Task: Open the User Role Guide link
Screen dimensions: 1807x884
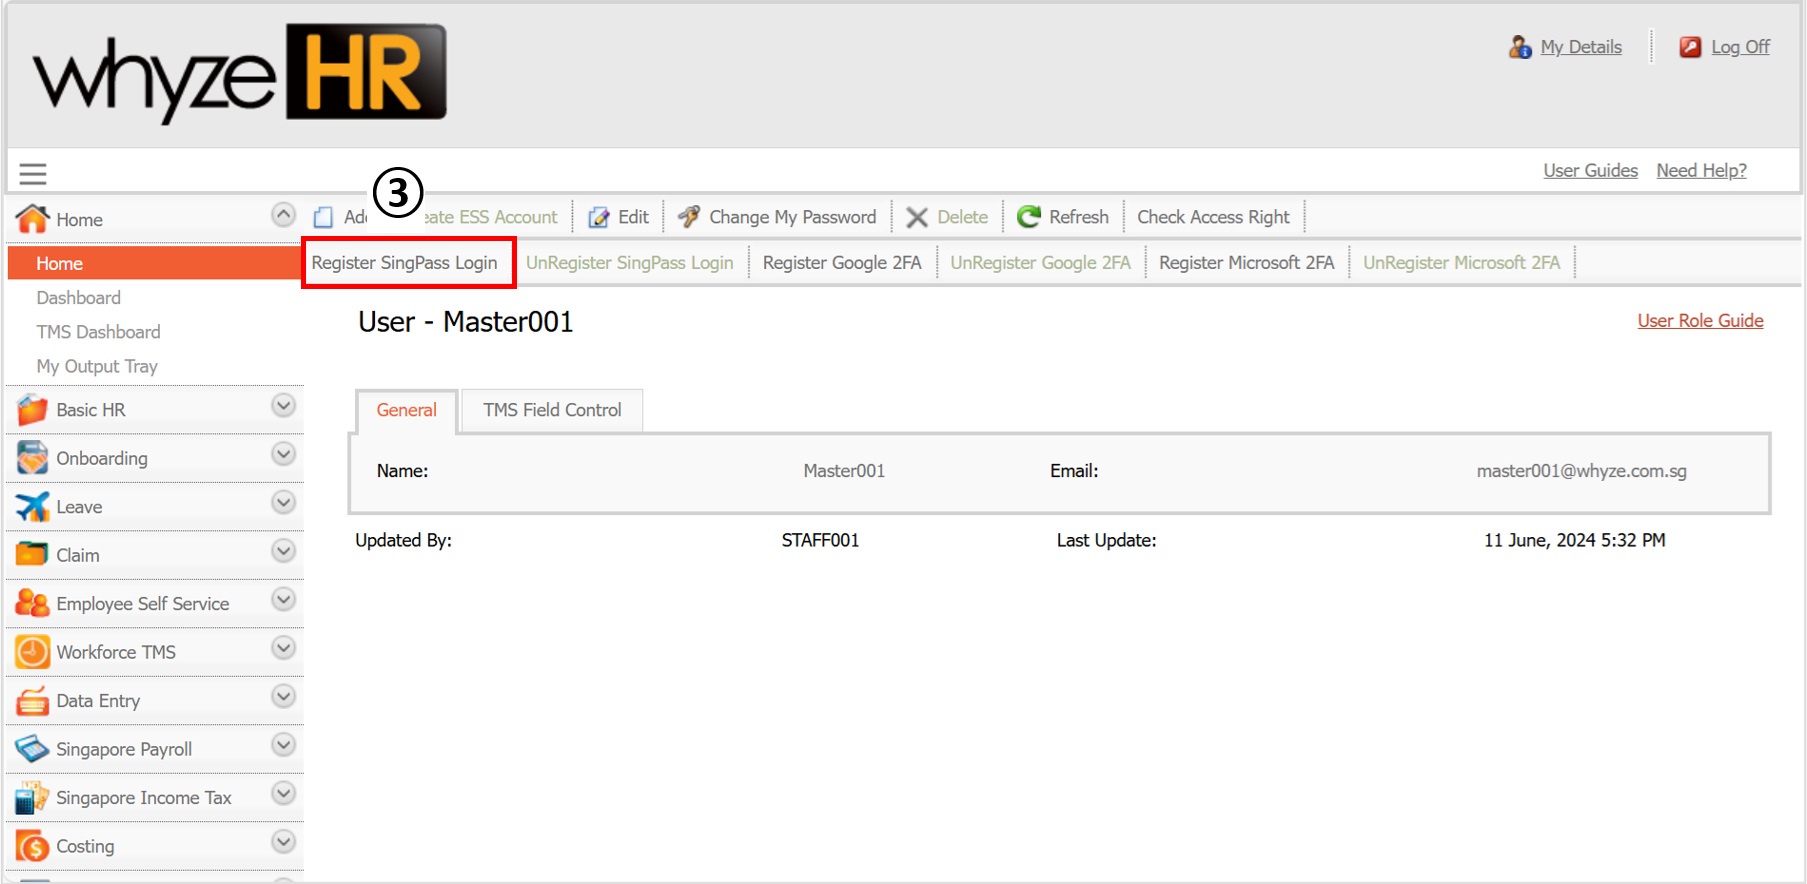Action: point(1699,321)
